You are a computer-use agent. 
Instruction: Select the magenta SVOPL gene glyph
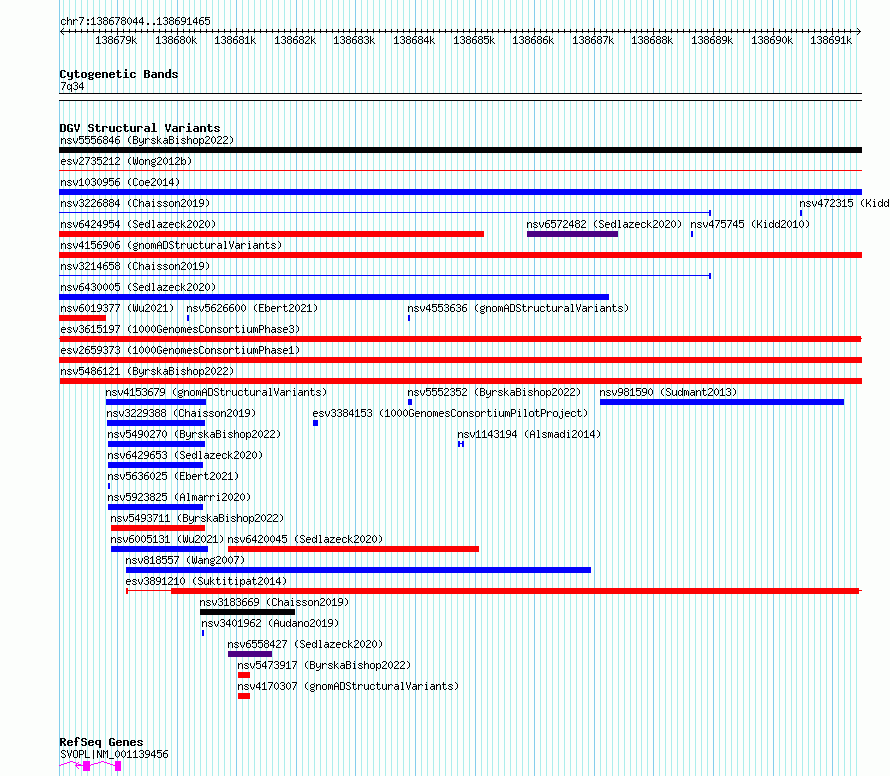tap(90, 766)
